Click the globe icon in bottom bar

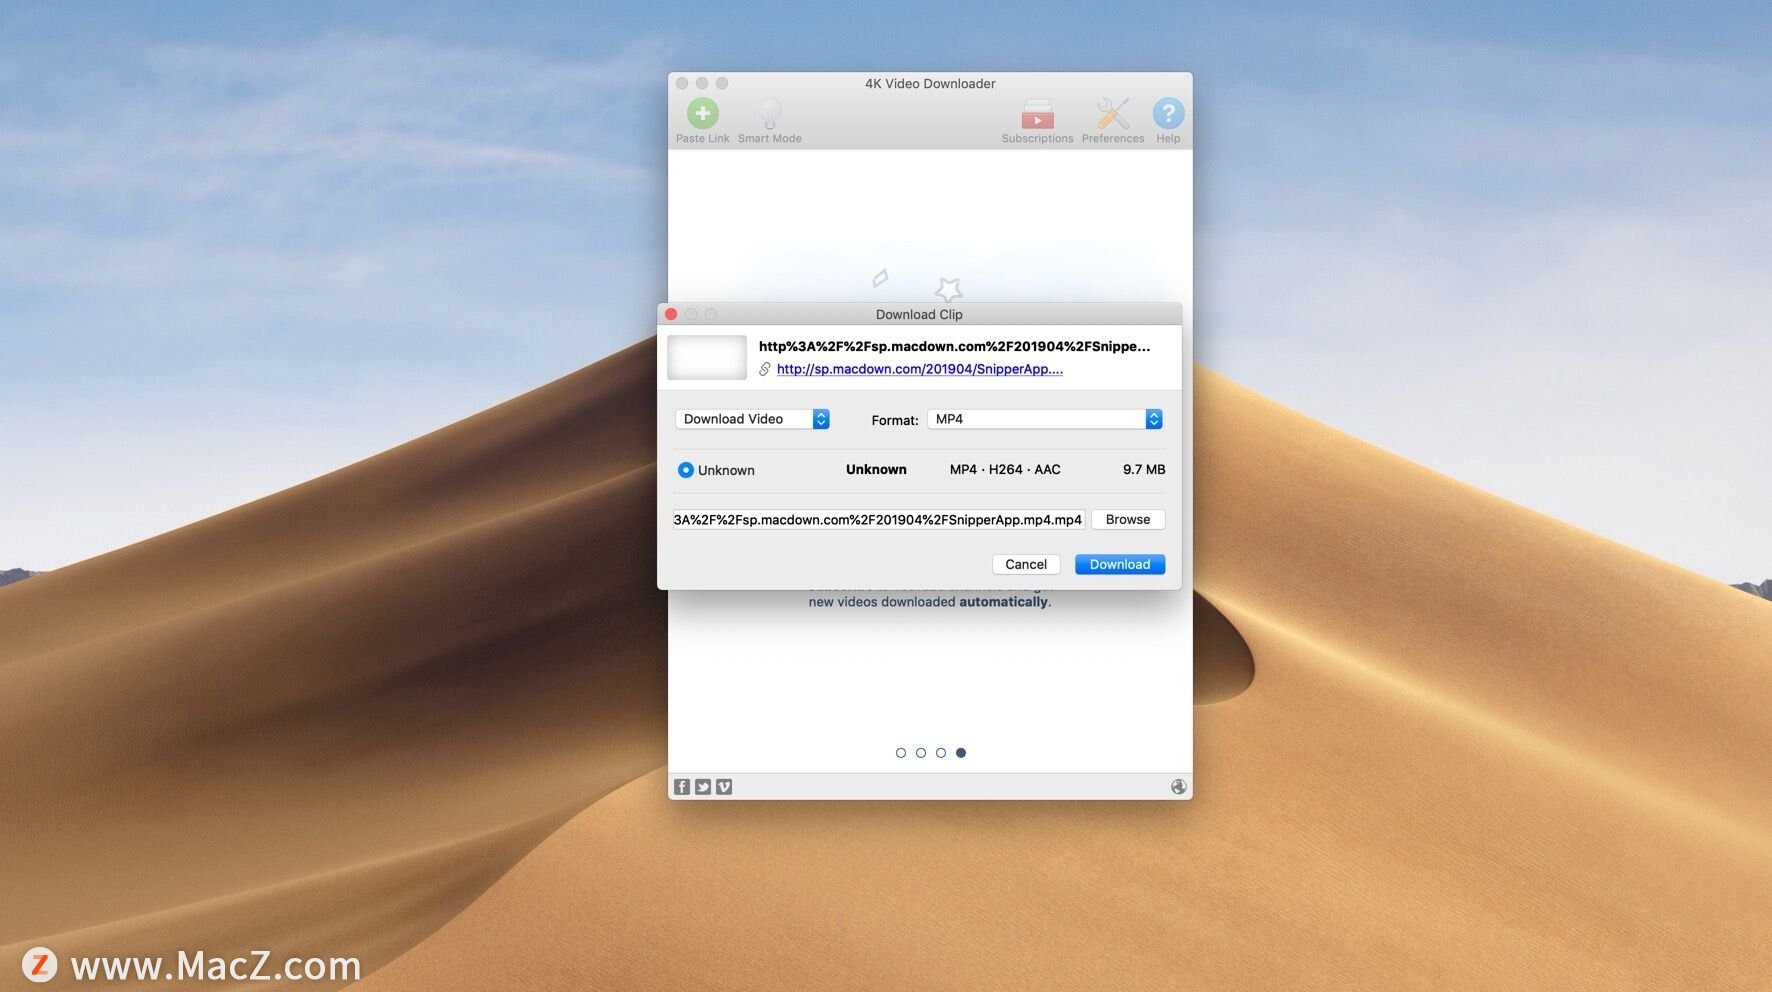1179,787
